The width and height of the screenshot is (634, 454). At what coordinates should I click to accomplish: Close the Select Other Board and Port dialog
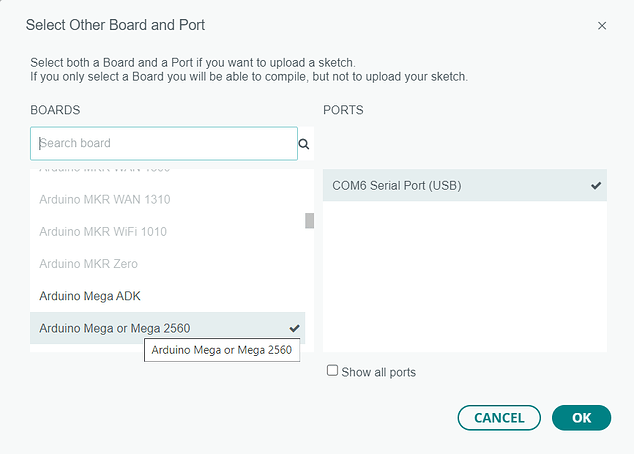click(x=602, y=25)
